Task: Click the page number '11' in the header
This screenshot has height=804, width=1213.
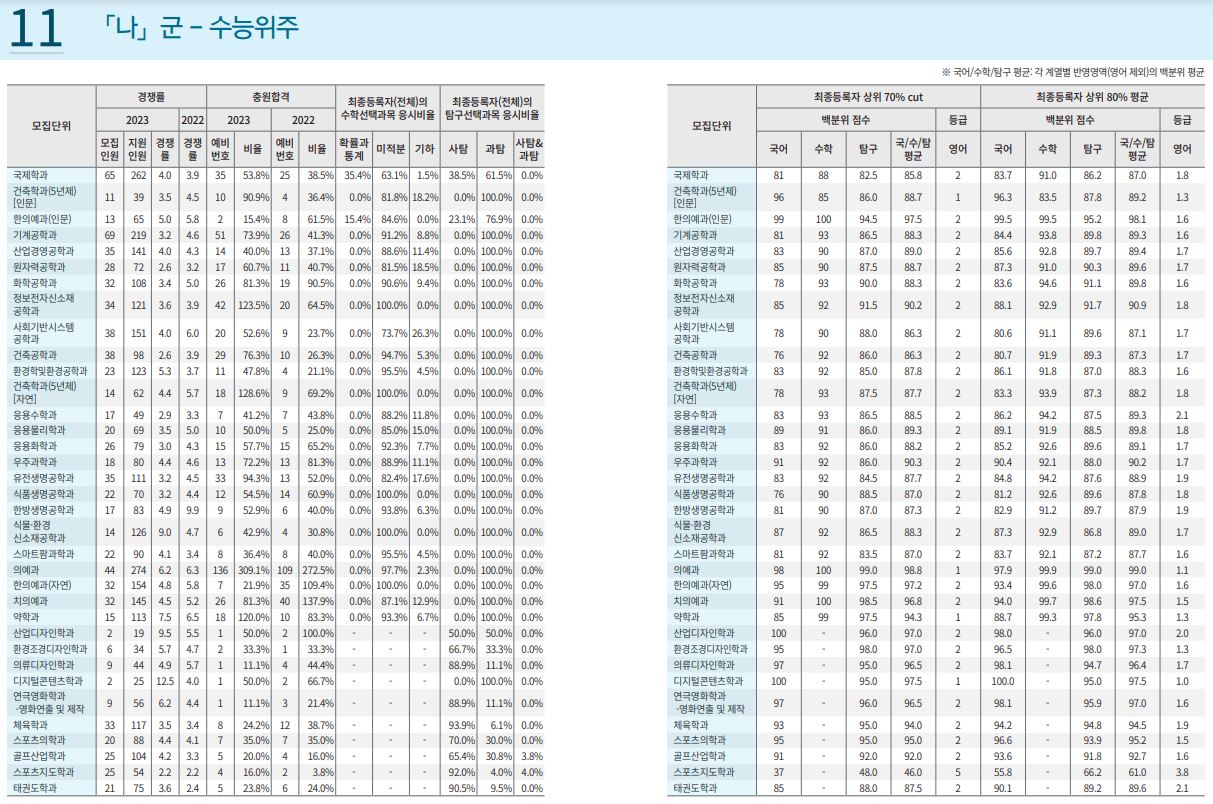Action: 37,29
